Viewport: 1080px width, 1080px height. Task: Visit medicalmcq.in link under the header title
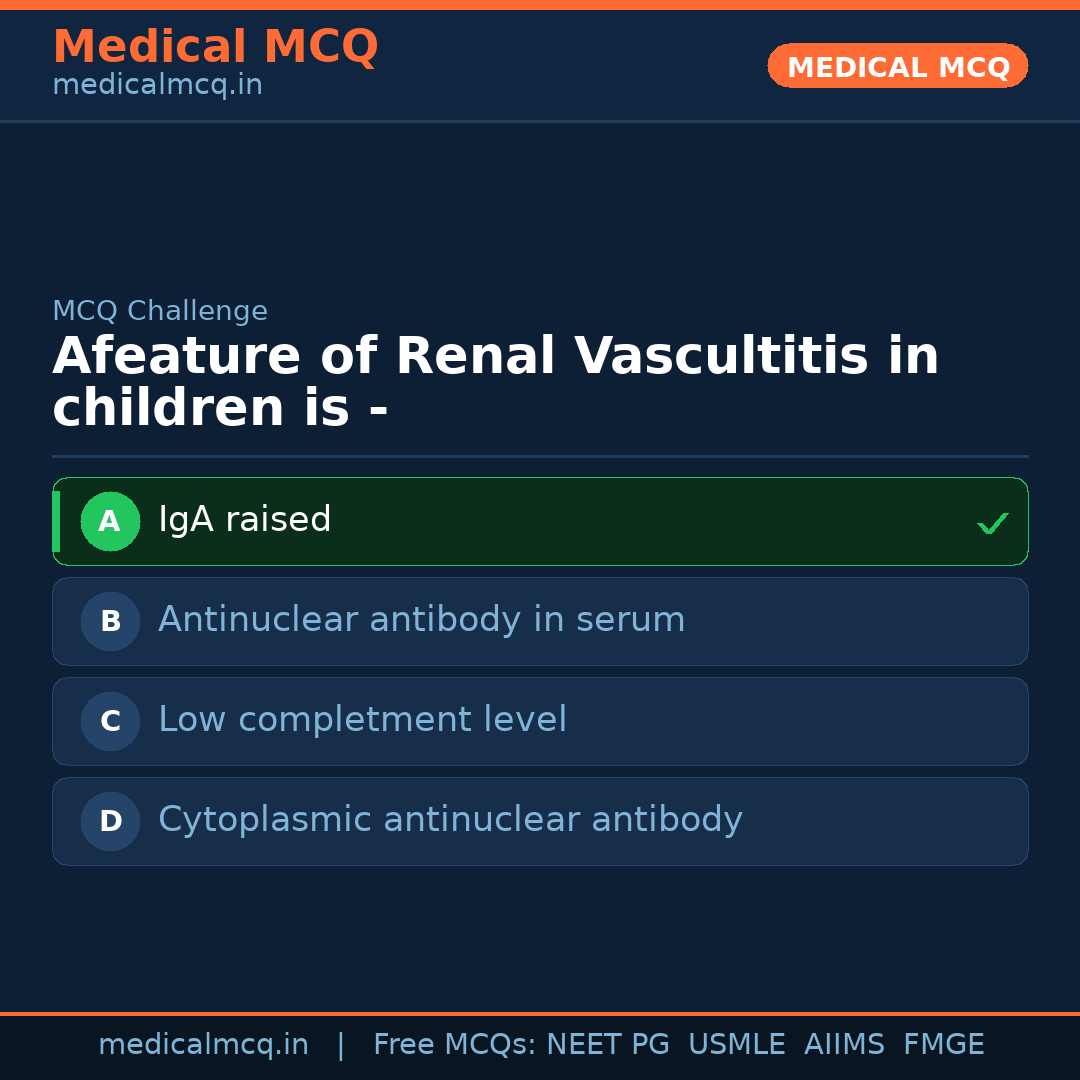pos(157,85)
